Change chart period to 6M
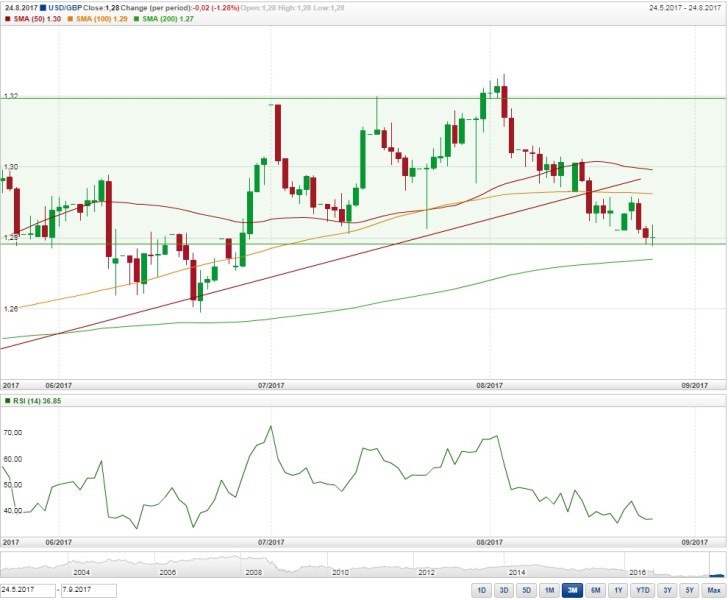This screenshot has height=600, width=728. pos(597,590)
